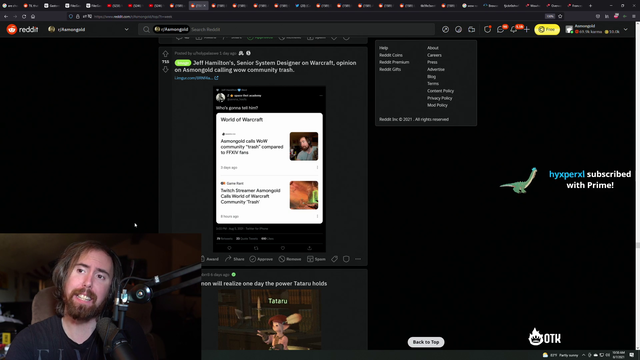The width and height of the screenshot is (640, 360).
Task: Close the active Reddit browser tab
Action: point(204,6)
